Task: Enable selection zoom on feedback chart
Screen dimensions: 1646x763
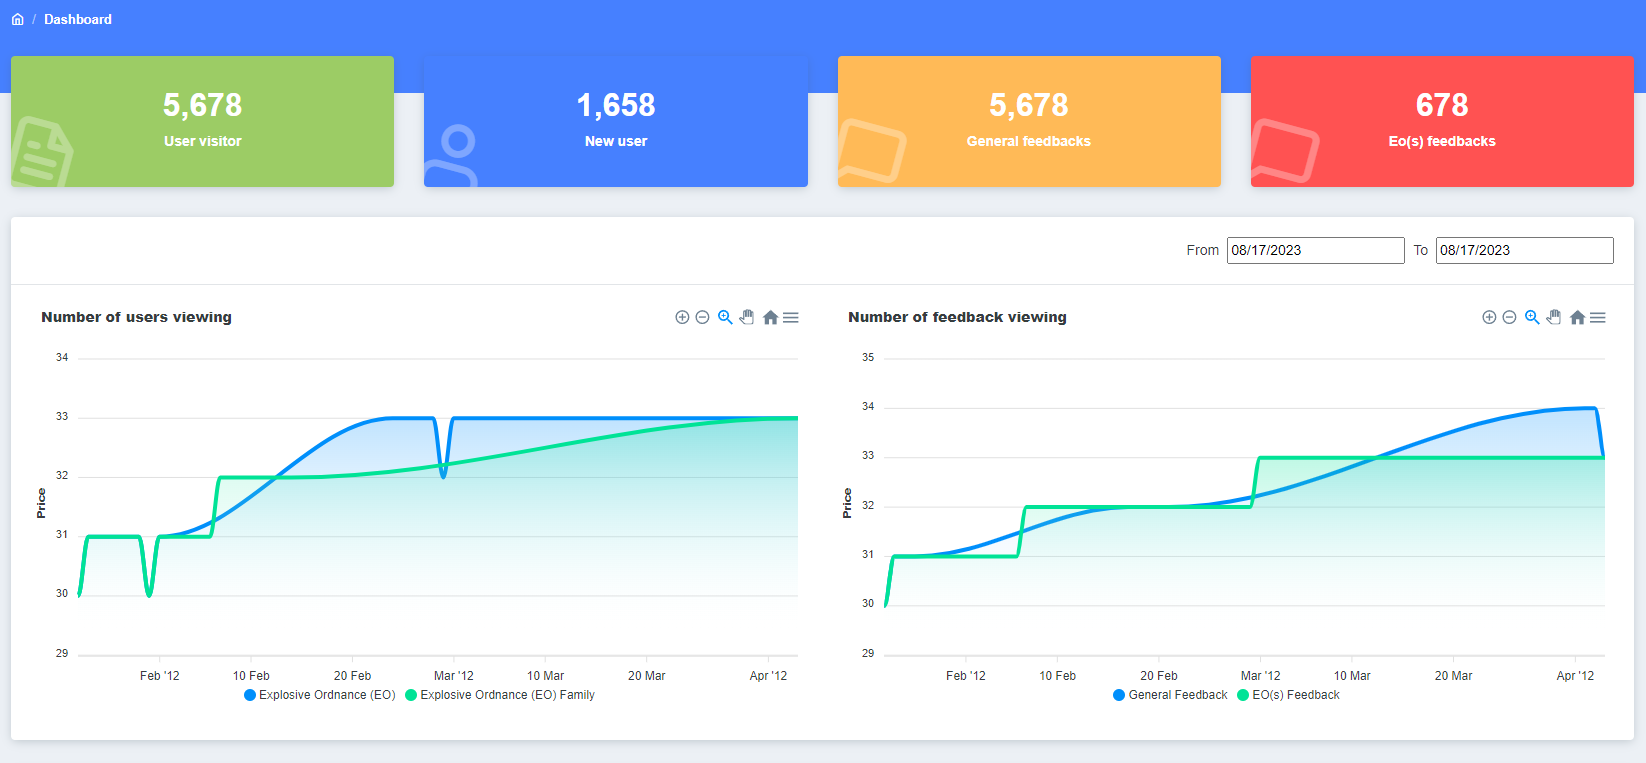Action: click(x=1532, y=317)
